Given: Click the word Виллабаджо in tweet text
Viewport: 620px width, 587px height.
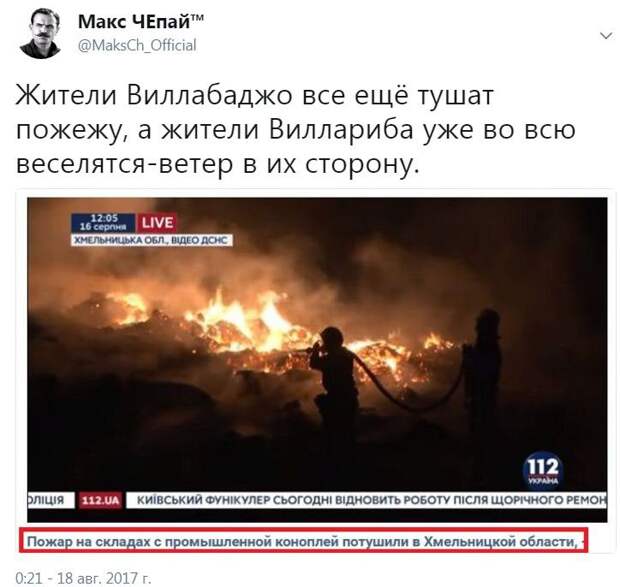Looking at the screenshot, I should (x=210, y=96).
